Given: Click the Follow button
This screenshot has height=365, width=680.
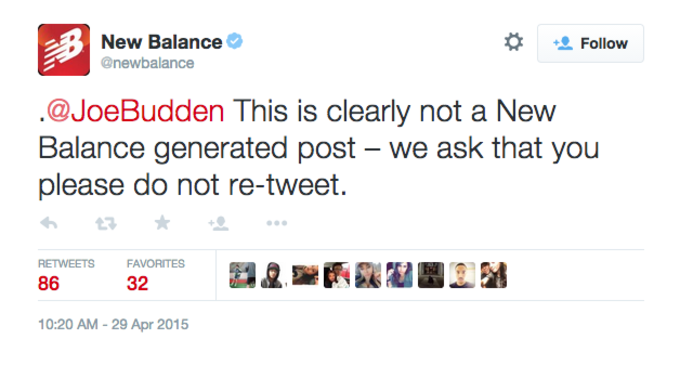Looking at the screenshot, I should click(590, 43).
